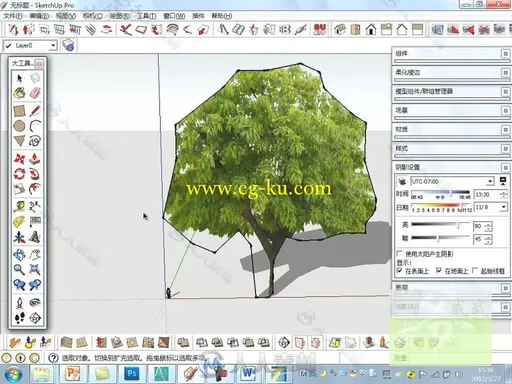Click the date month slider
The width and height of the screenshot is (512, 384).
pyautogui.click(x=440, y=205)
